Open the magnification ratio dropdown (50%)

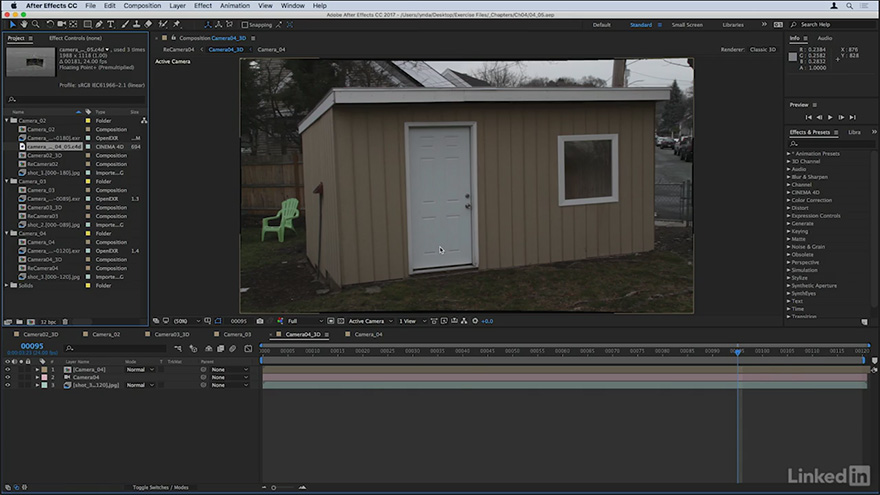187,321
